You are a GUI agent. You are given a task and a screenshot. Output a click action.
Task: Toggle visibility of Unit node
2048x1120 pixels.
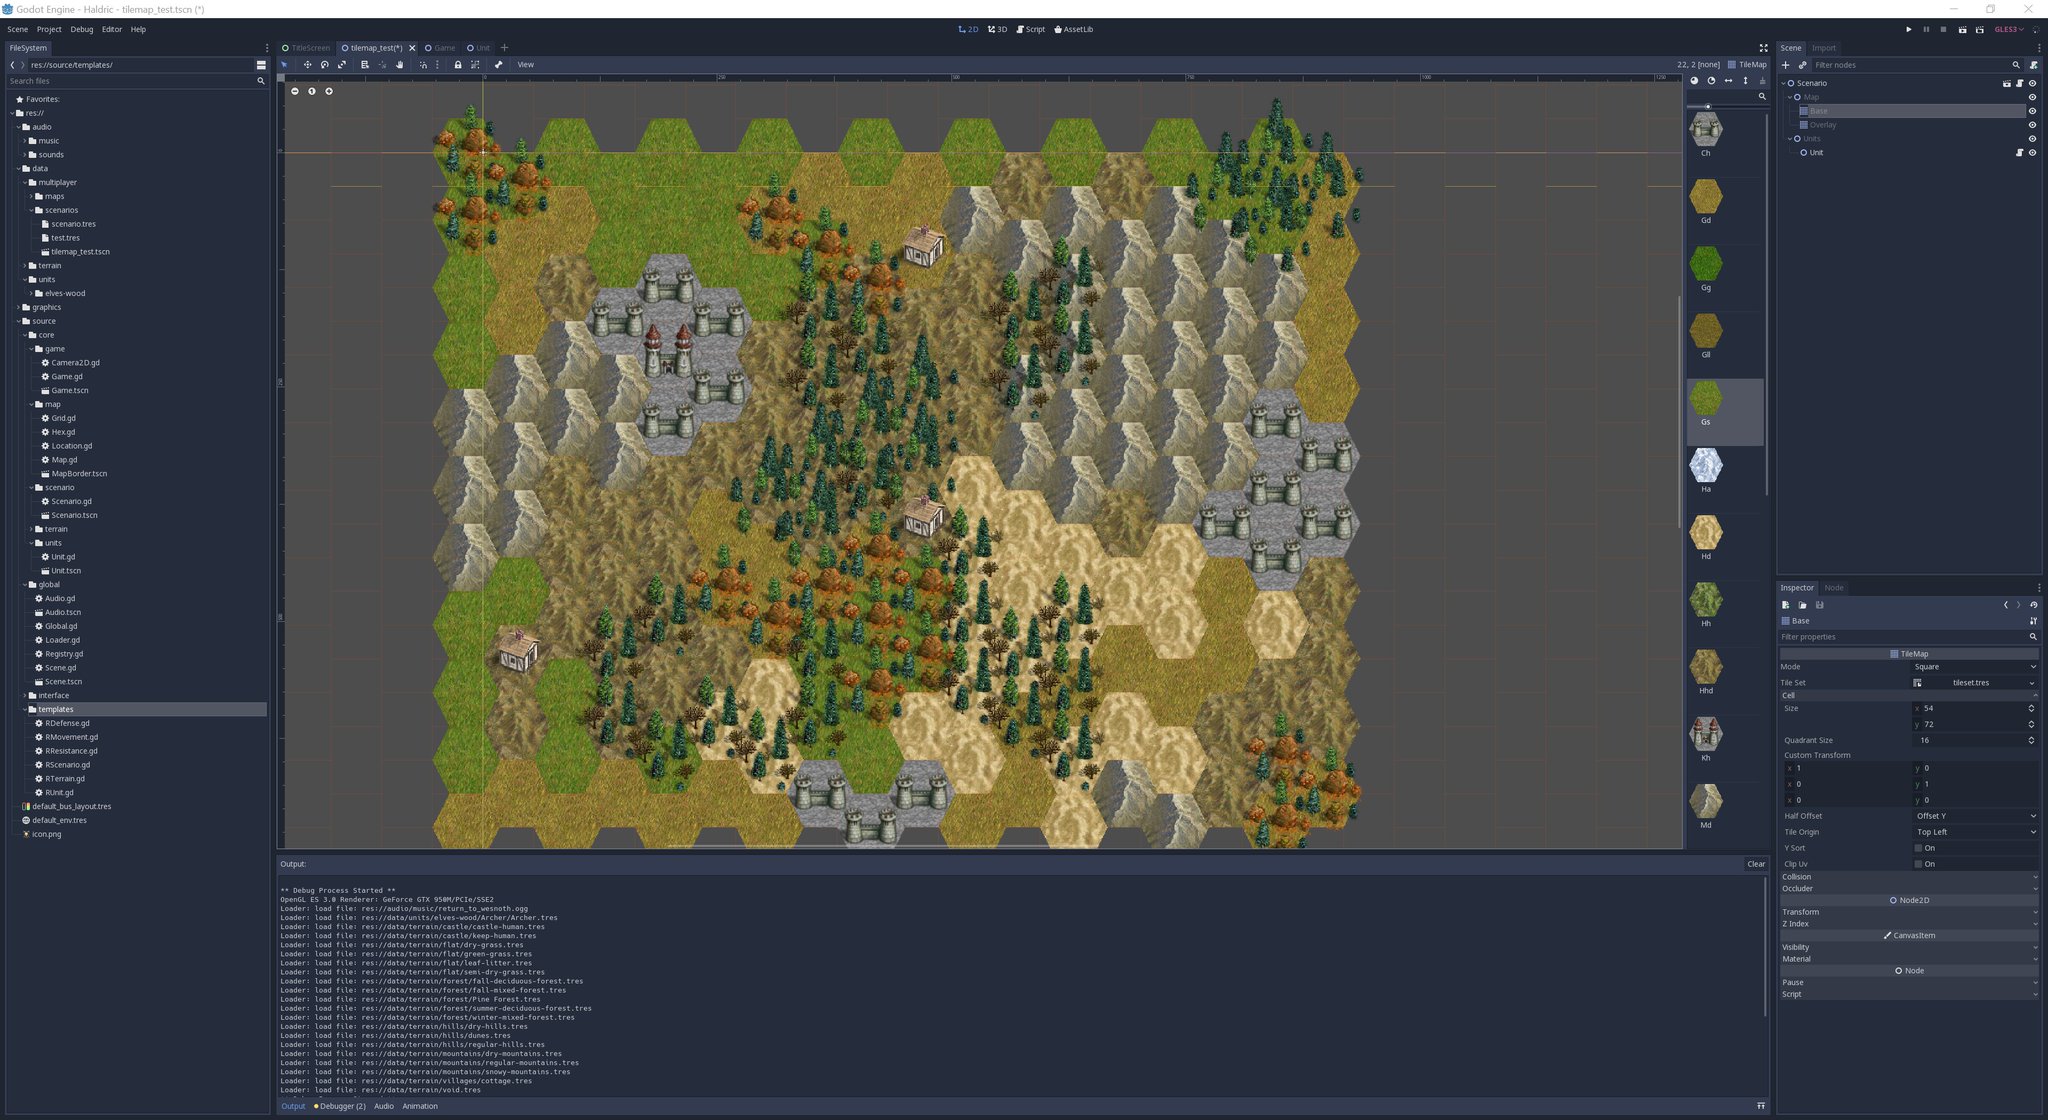click(2032, 153)
